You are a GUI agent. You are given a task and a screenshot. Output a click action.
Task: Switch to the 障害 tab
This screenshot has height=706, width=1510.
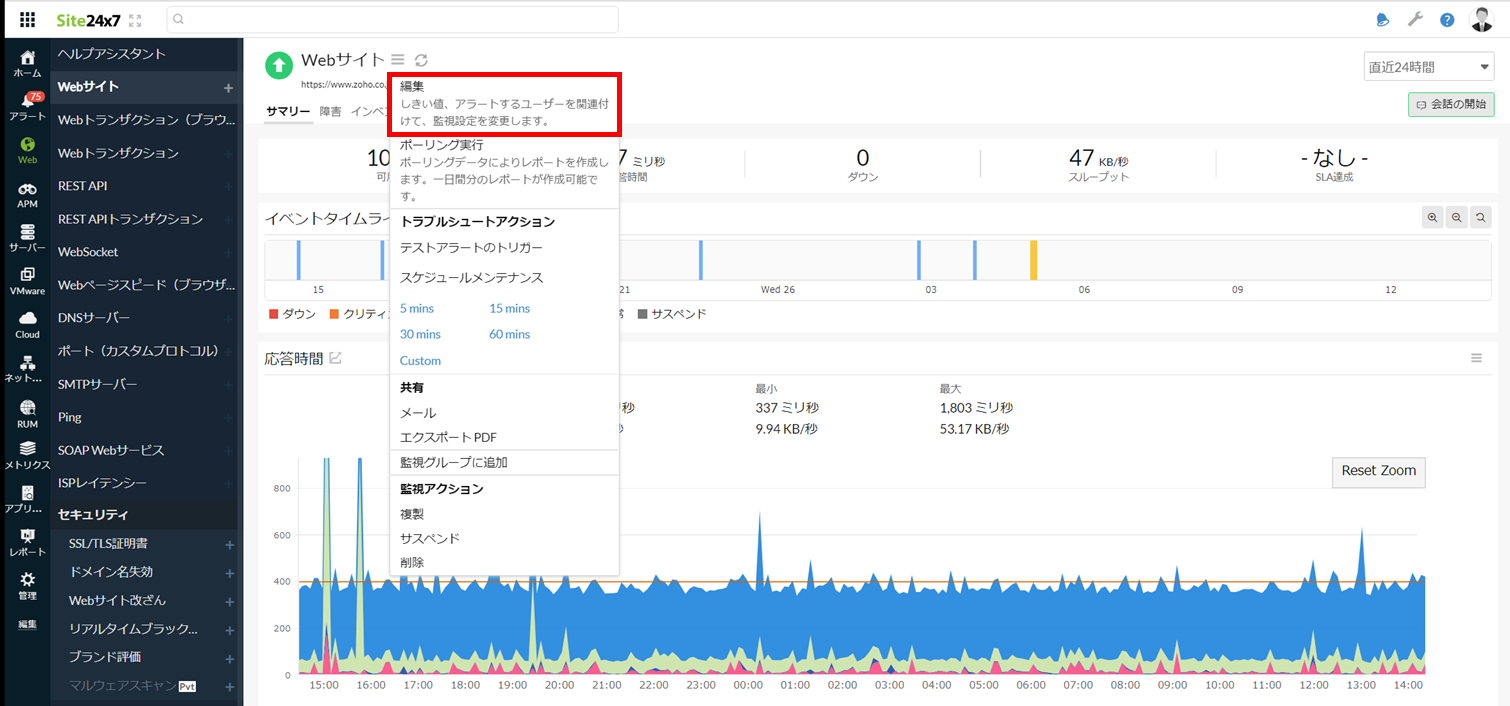[330, 111]
